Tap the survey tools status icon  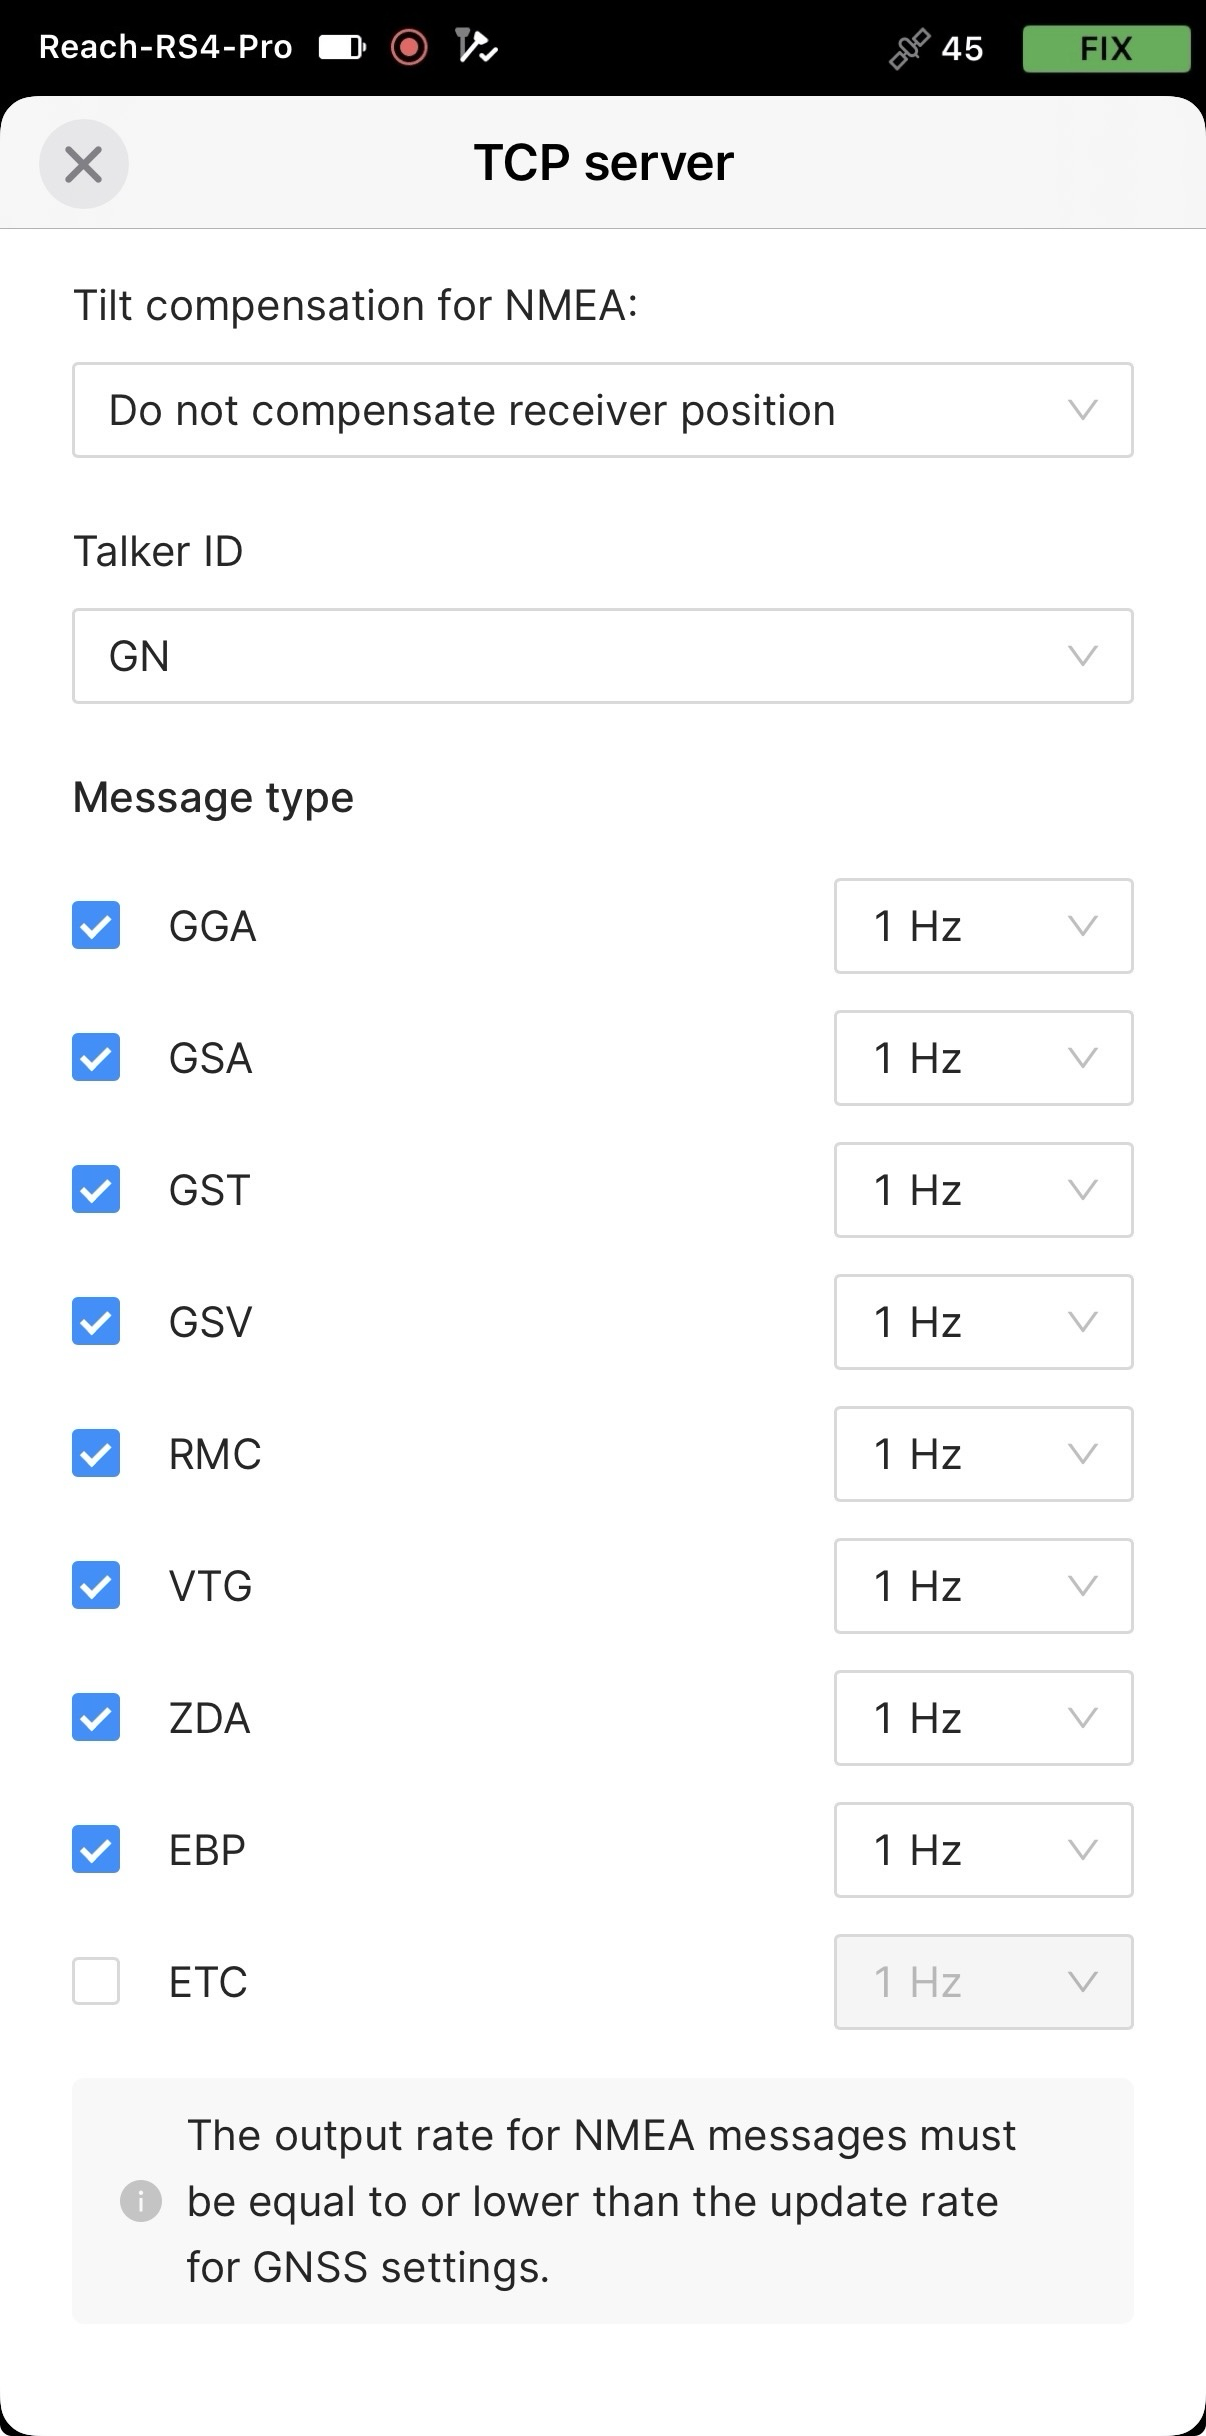point(476,47)
